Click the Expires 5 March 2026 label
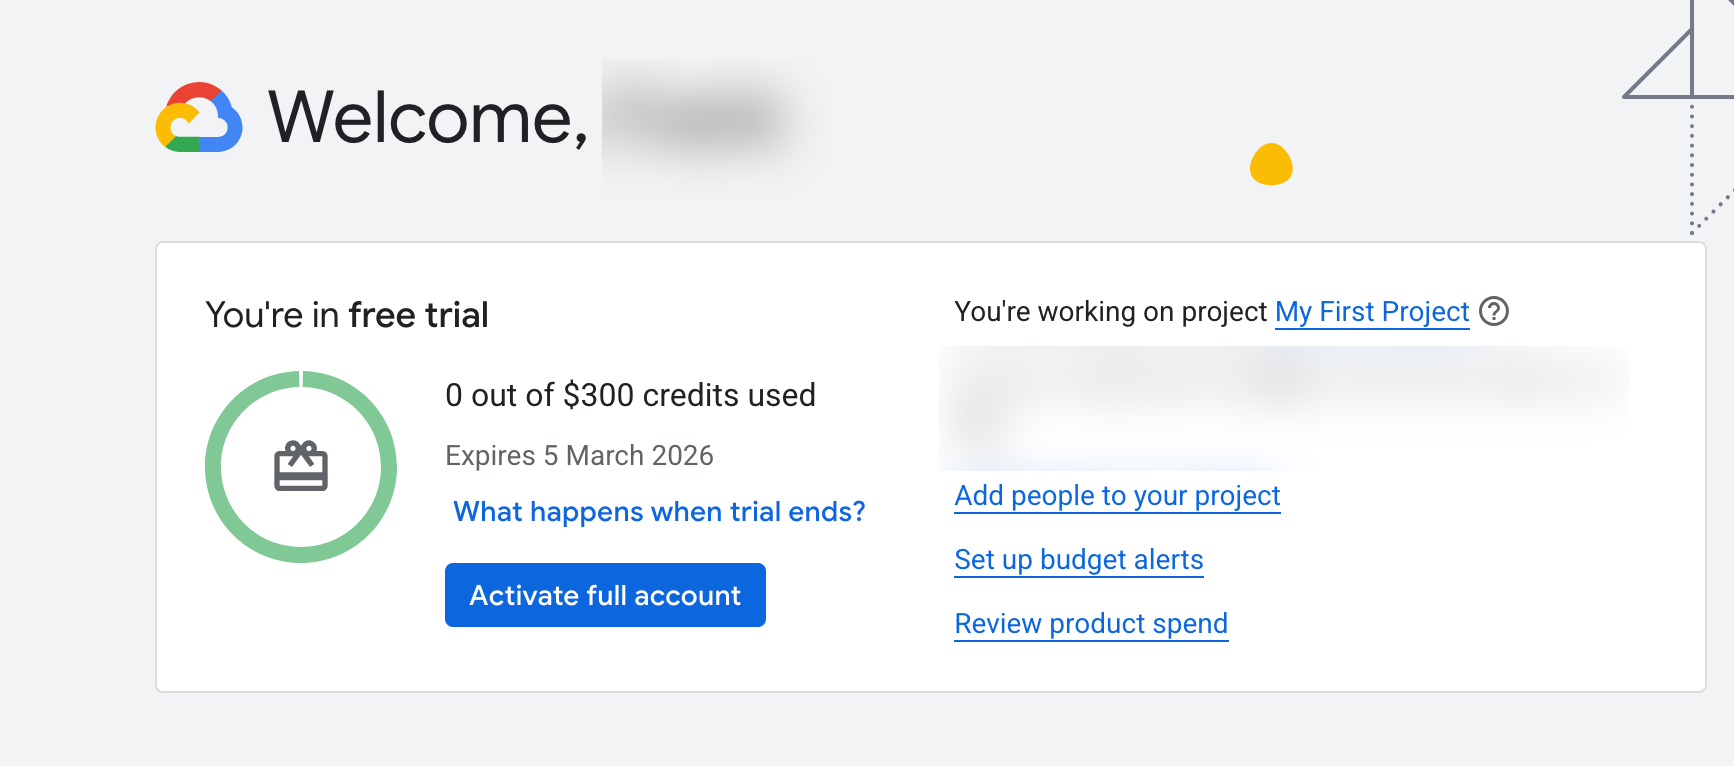The width and height of the screenshot is (1734, 766). (580, 456)
